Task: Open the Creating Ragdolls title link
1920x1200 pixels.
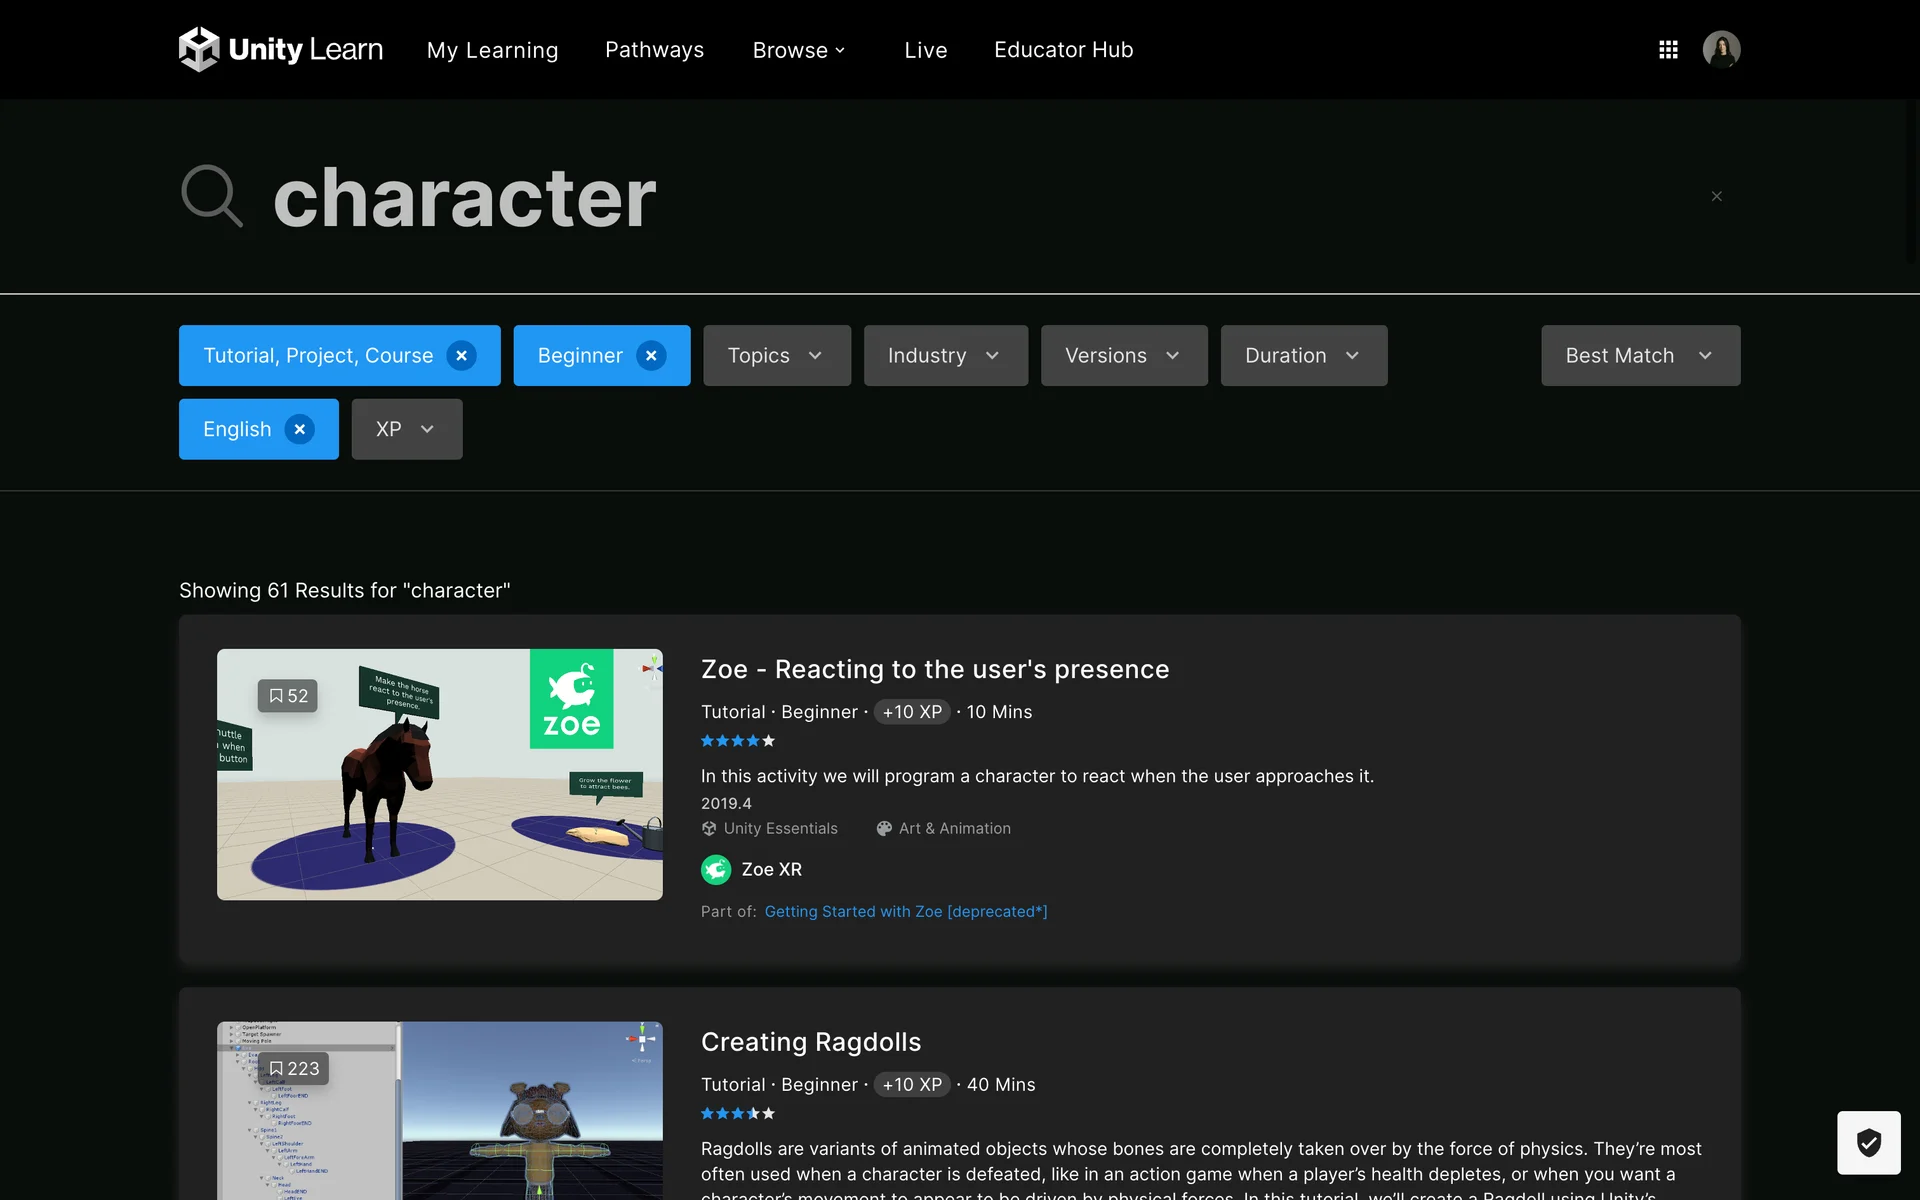Action: 810,1042
